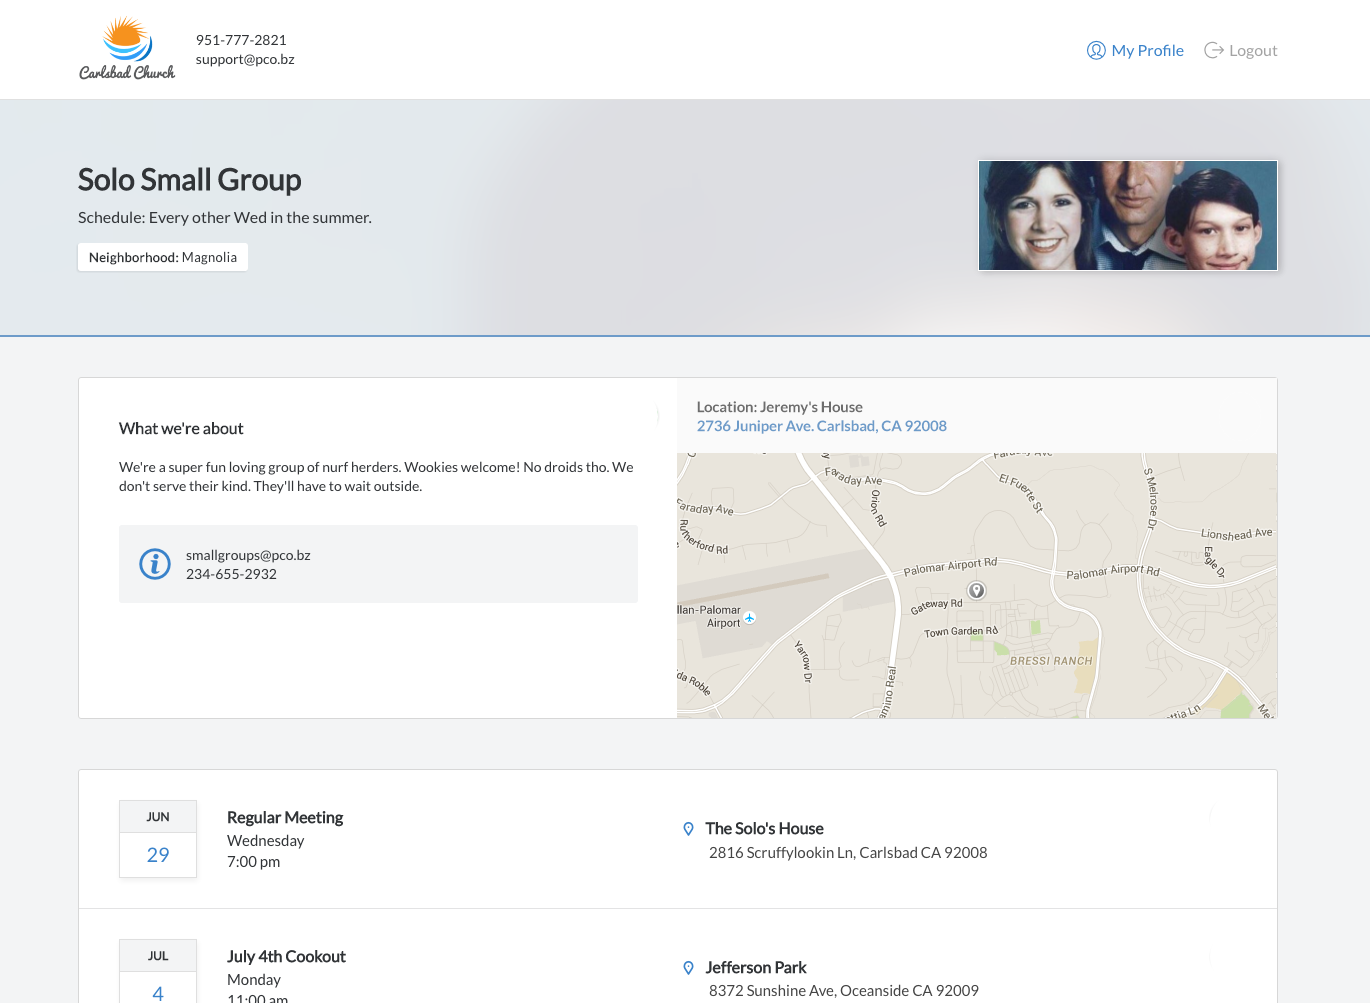Viewport: 1370px width, 1003px height.
Task: Click the Logout label
Action: point(1254,49)
